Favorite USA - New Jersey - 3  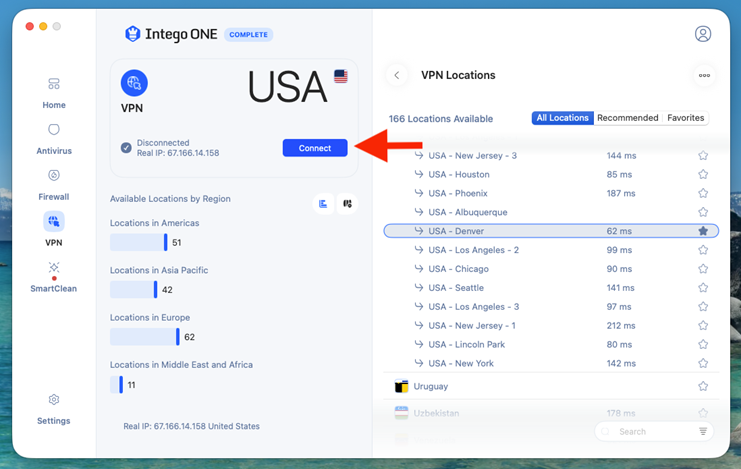coord(703,156)
